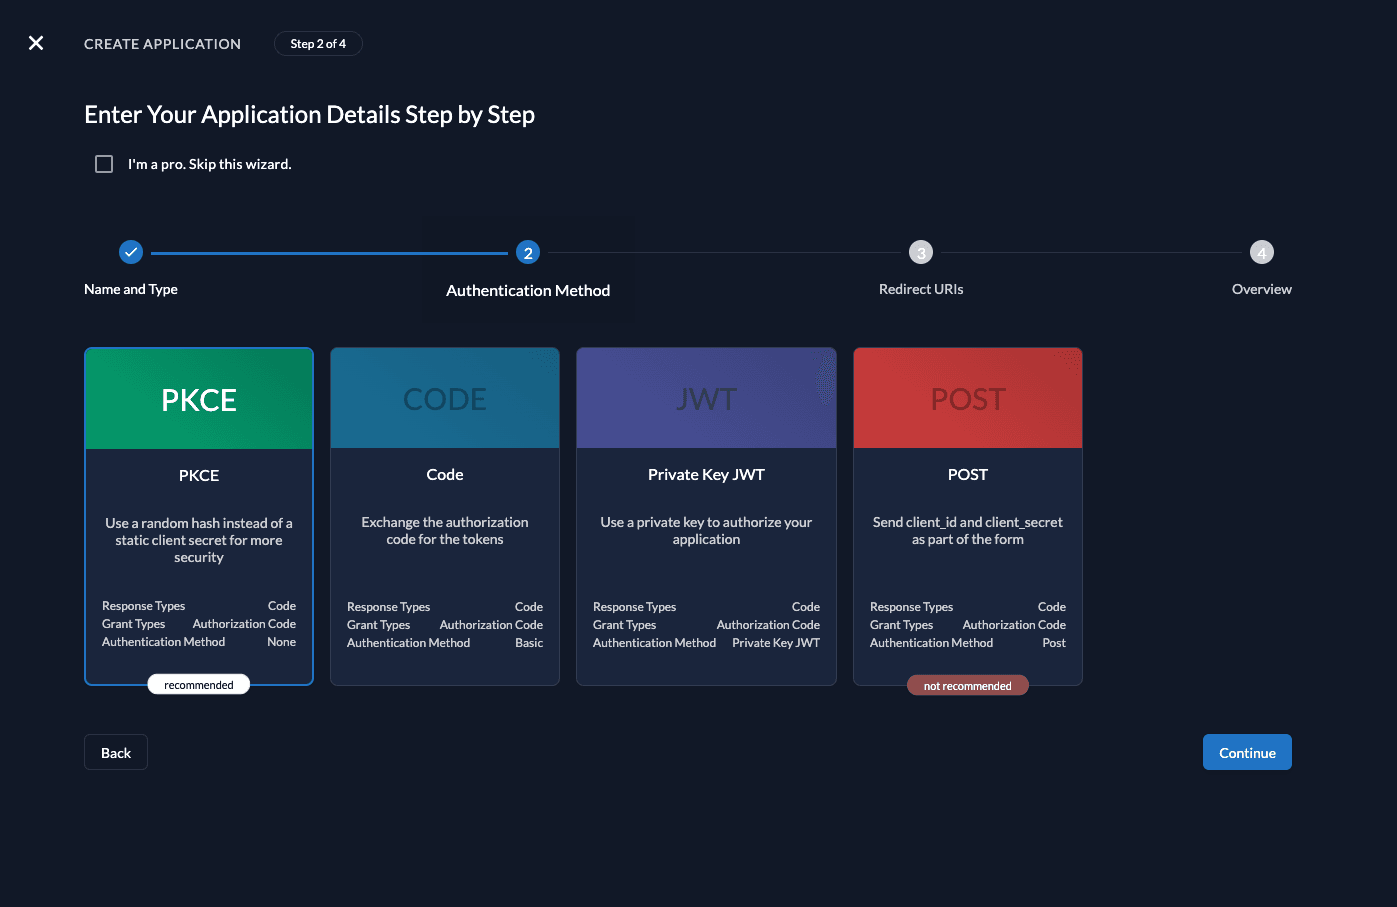Click the not recommended badge under POST

point(967,685)
